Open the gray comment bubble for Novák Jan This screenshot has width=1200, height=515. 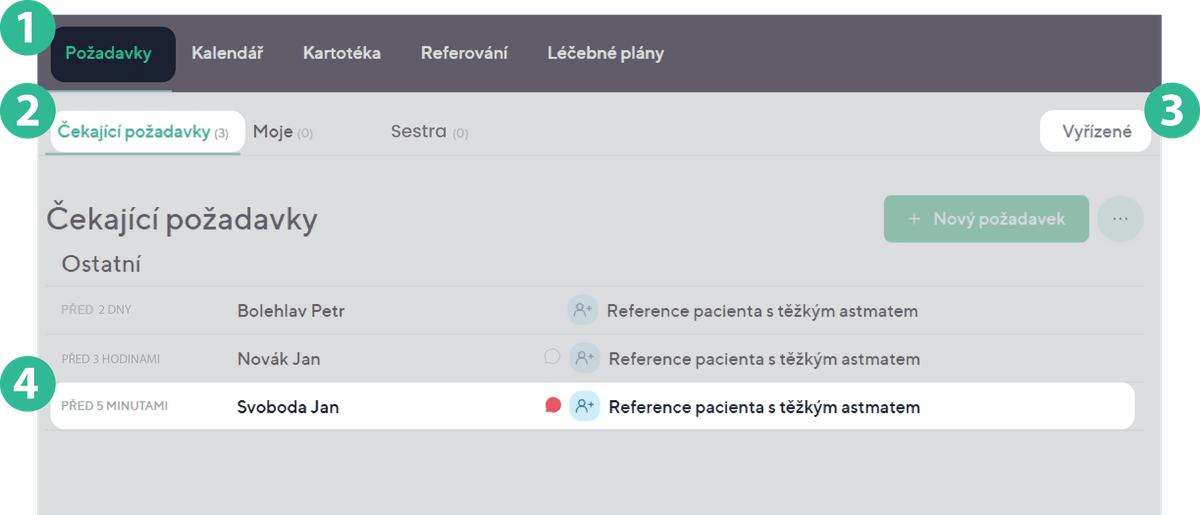coord(552,356)
